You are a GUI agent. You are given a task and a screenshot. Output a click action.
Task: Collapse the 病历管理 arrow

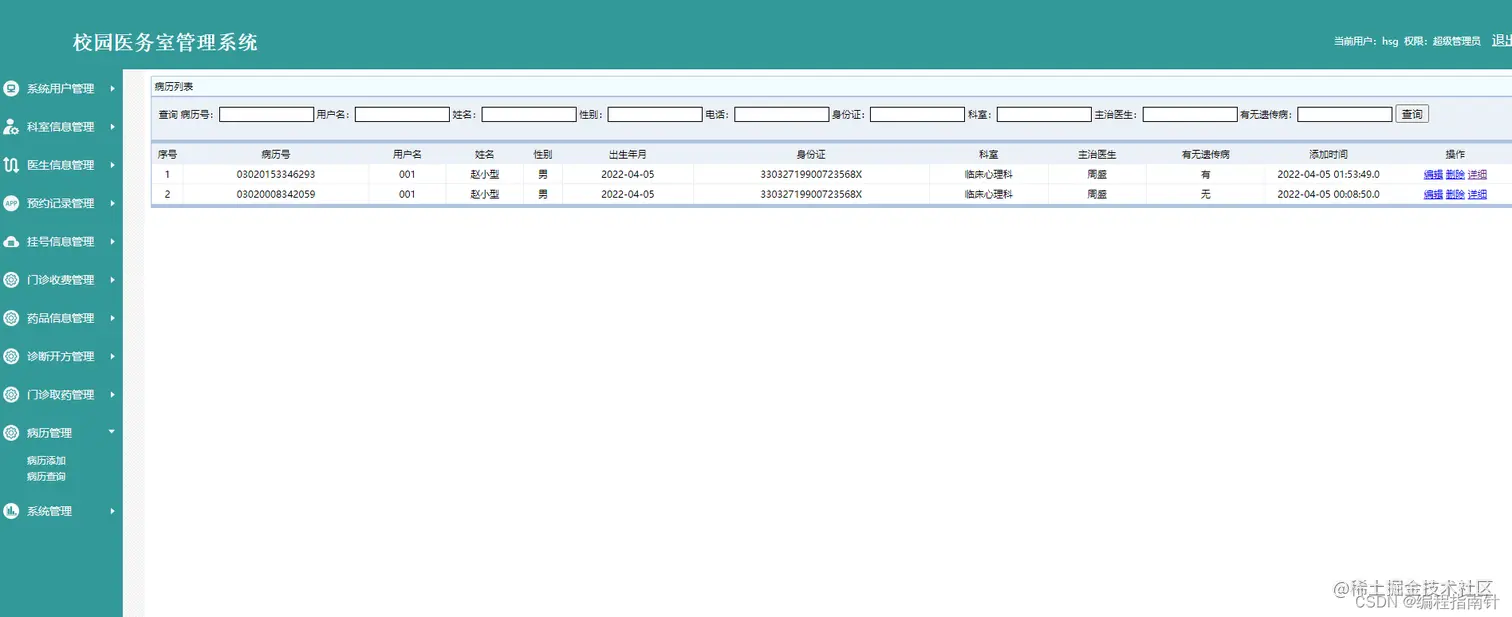(112, 432)
